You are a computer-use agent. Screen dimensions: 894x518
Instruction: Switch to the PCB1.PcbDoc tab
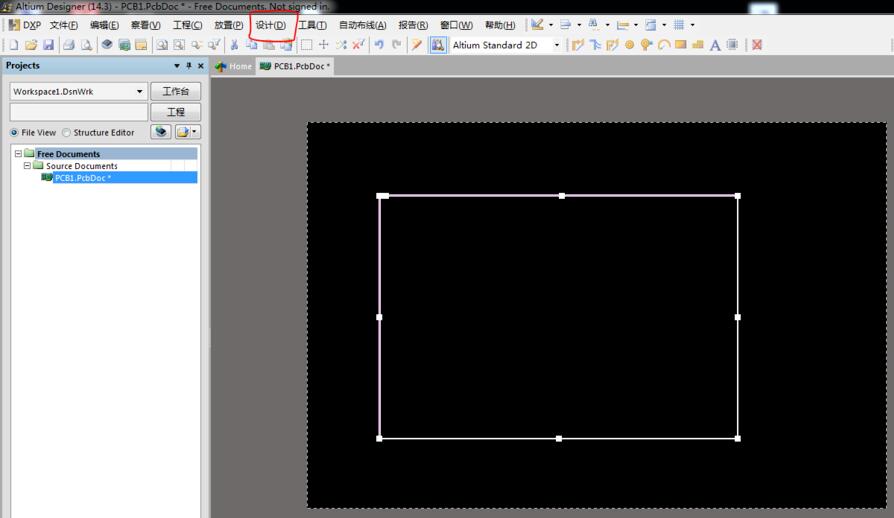(295, 66)
